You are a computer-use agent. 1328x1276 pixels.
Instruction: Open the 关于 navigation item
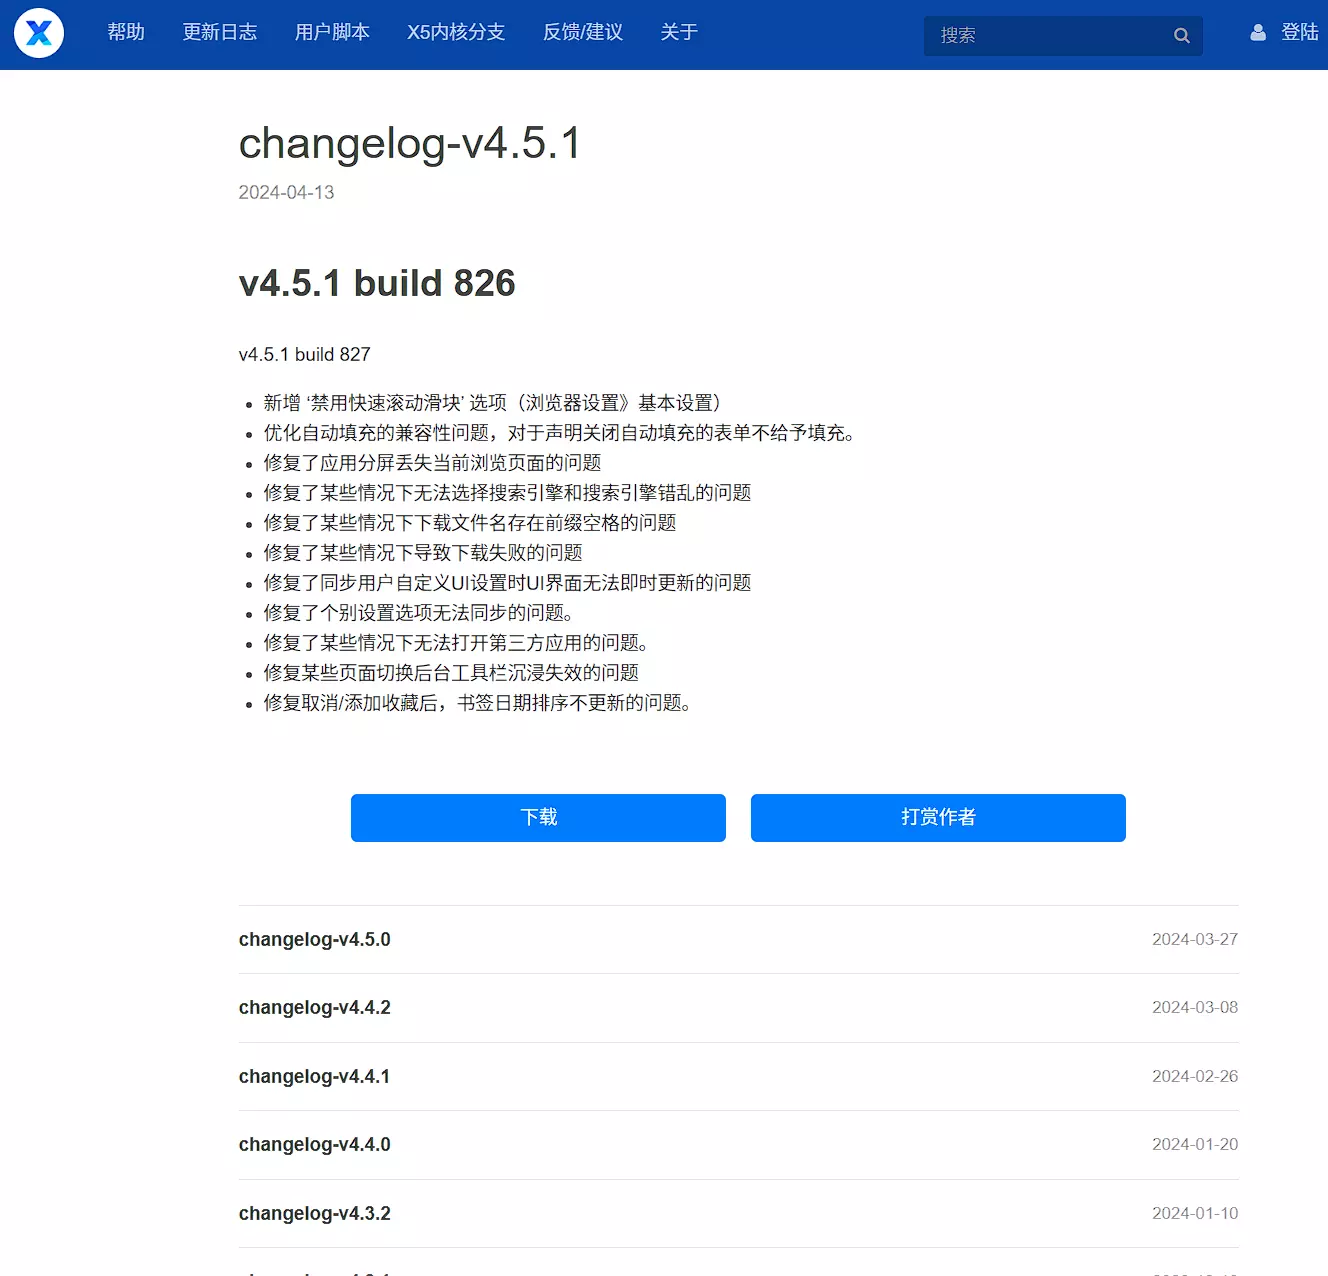(x=679, y=32)
